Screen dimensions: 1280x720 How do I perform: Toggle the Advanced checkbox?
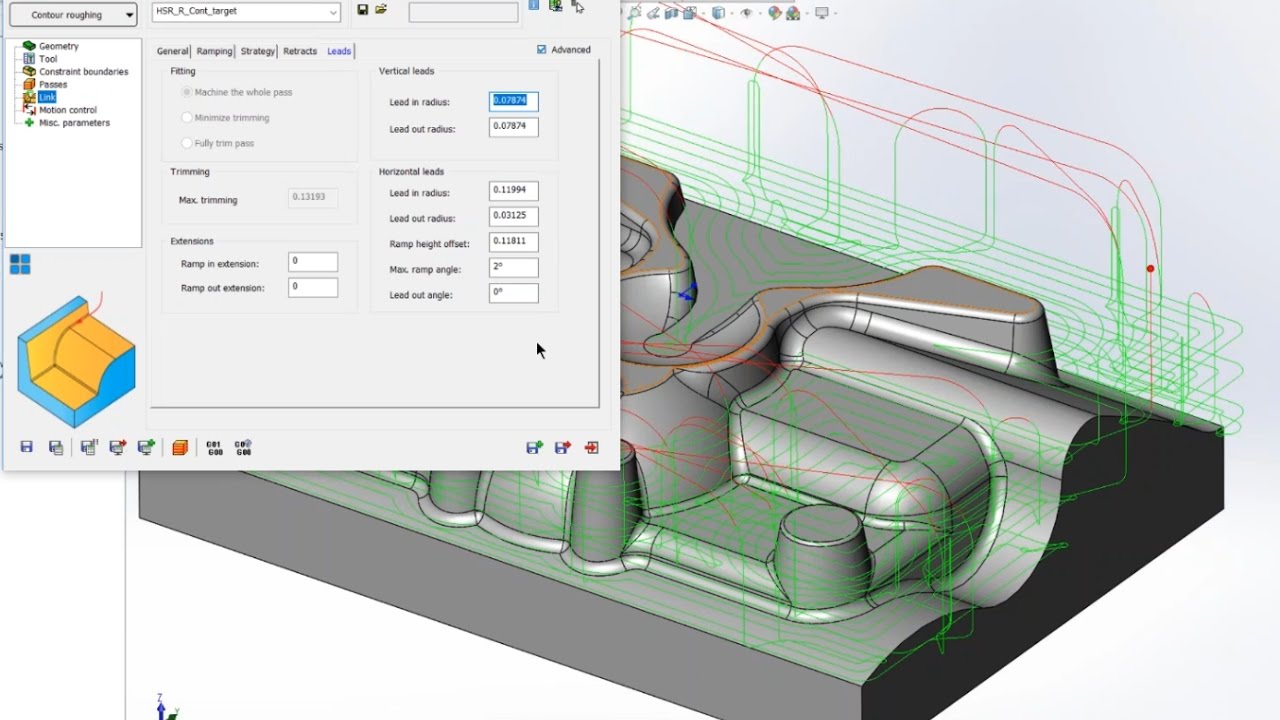[x=542, y=49]
